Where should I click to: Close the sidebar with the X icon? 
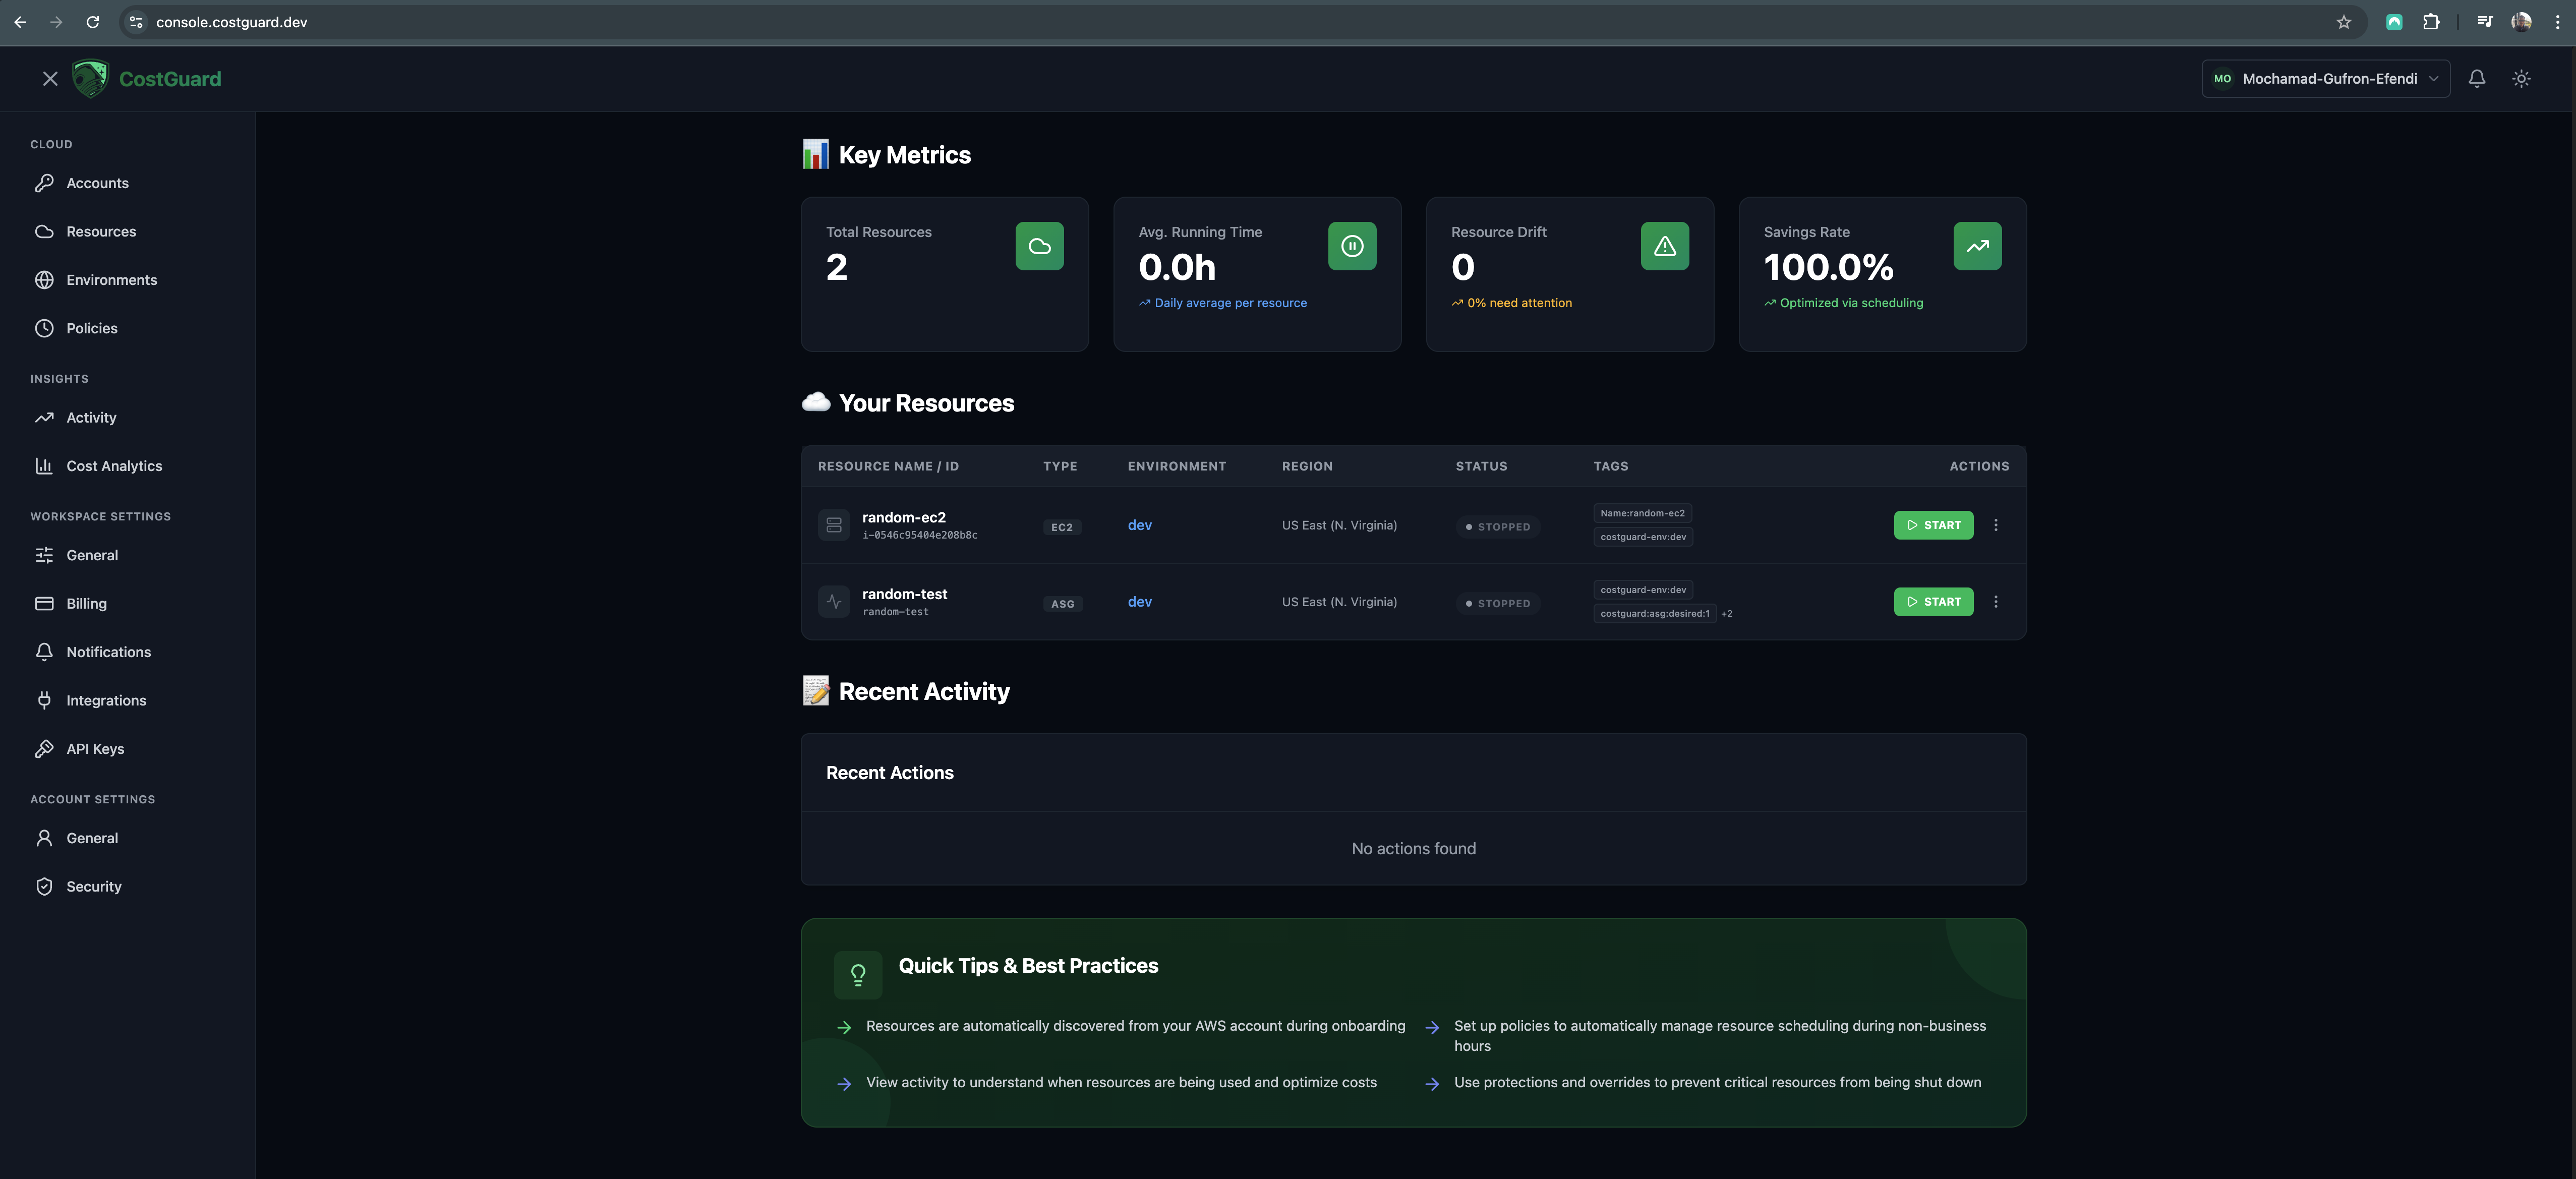click(50, 79)
